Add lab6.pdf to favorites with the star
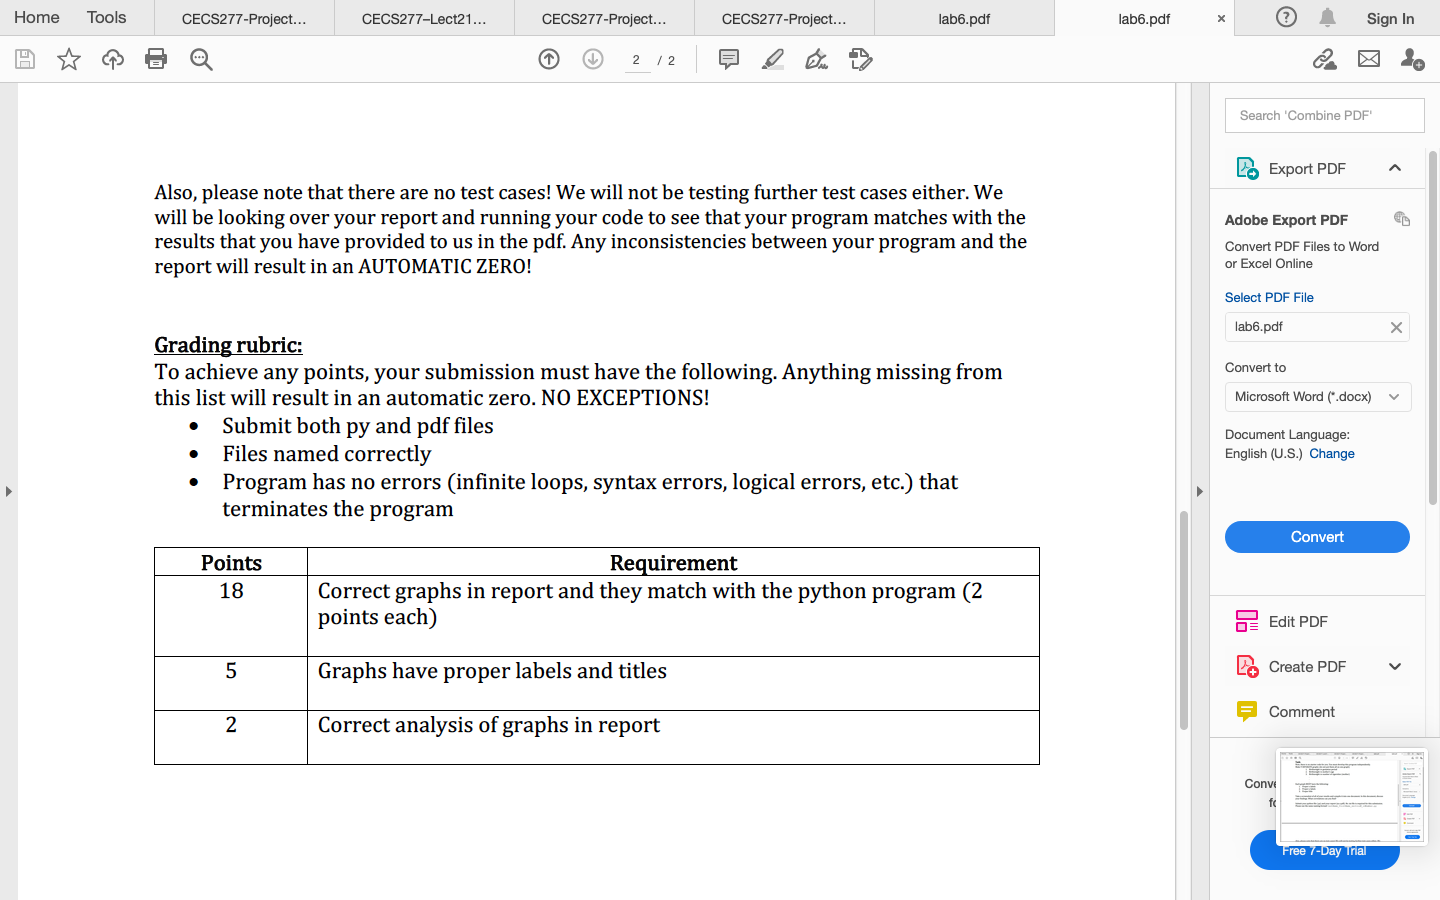 coord(68,59)
